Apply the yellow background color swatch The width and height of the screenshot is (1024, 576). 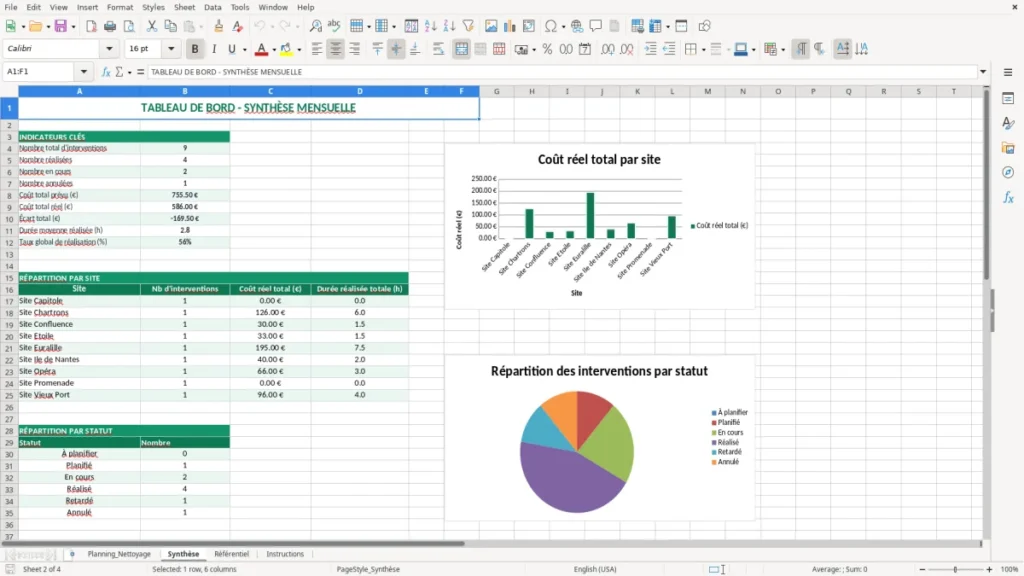click(x=286, y=49)
